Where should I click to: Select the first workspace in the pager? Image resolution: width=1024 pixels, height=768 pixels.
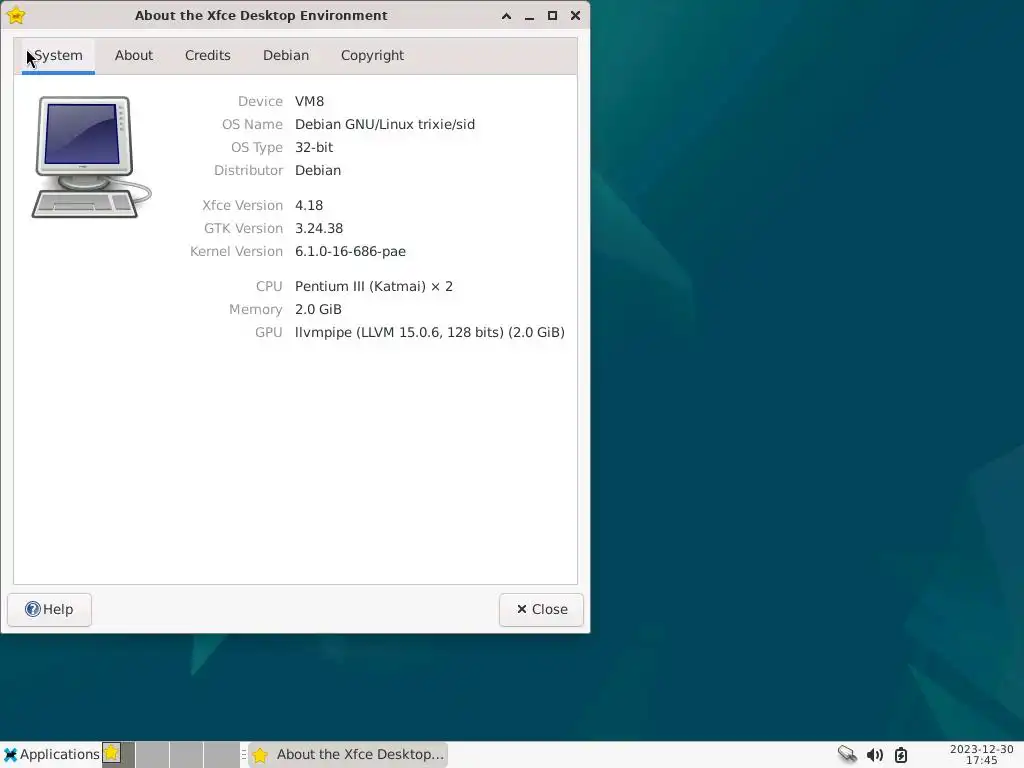coord(118,754)
